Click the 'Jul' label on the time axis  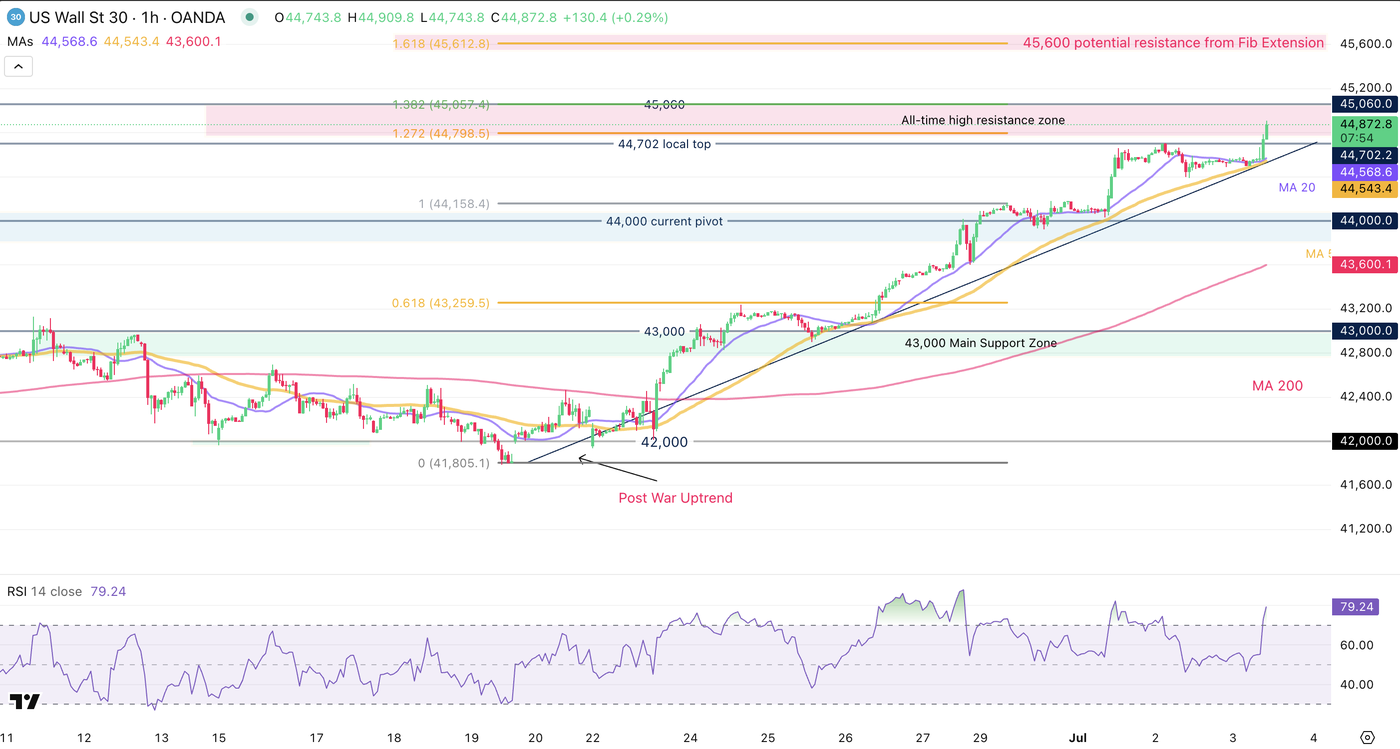click(1076, 738)
